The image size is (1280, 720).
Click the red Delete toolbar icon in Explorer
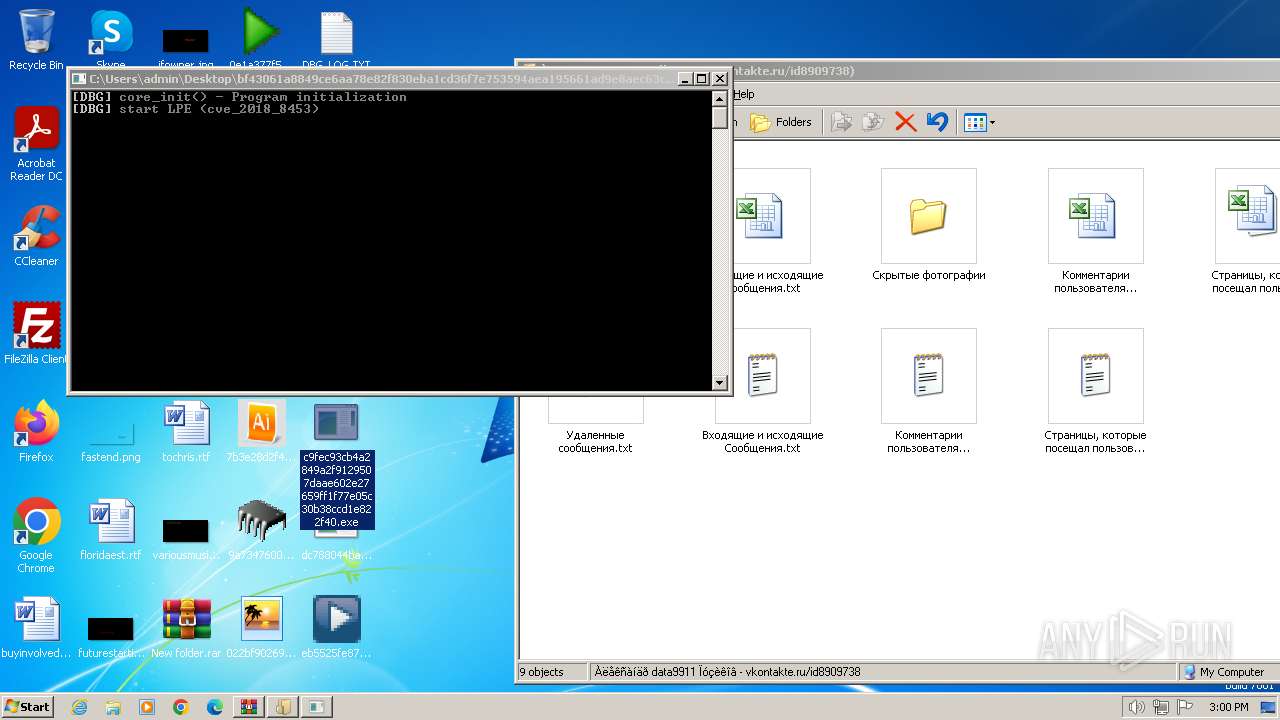(x=905, y=122)
